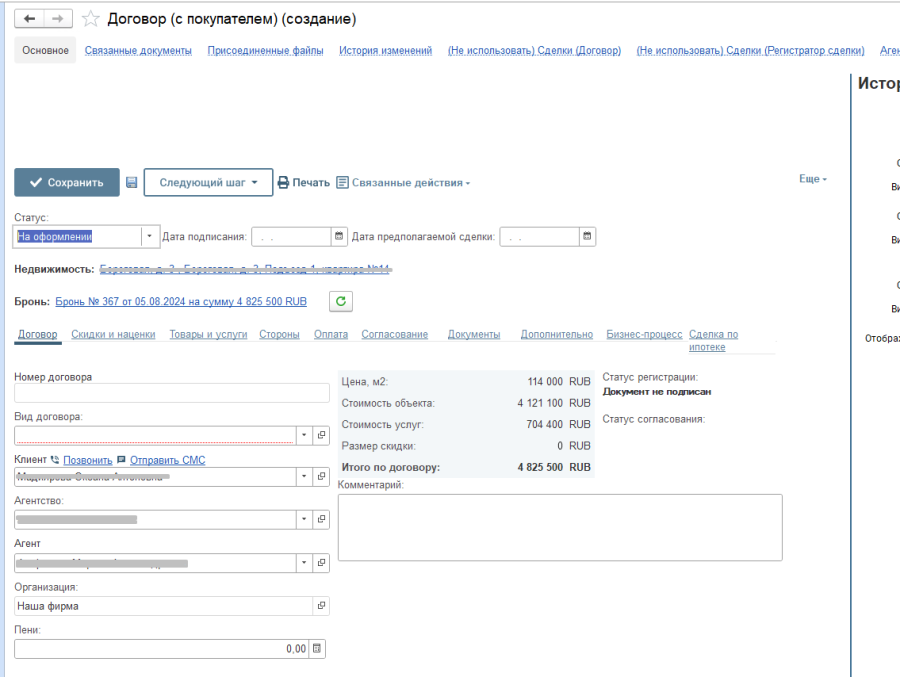Open calendar for Дата предполагаемой сделки
This screenshot has width=900, height=677.
[587, 237]
